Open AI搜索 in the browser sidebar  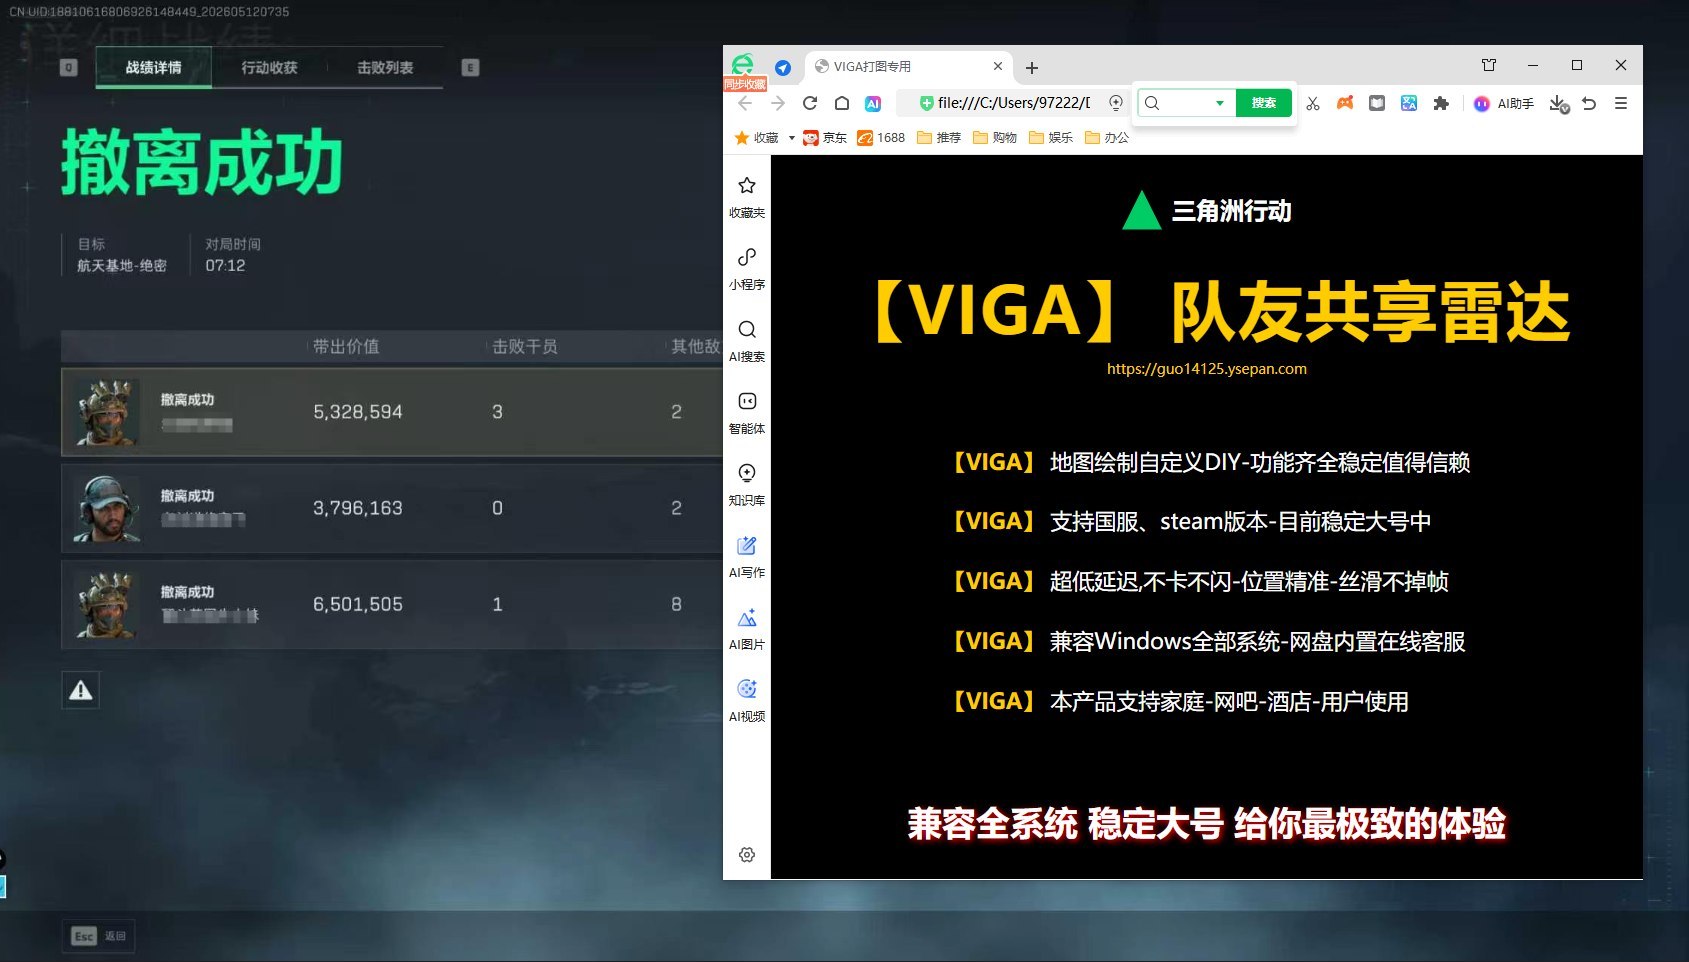click(747, 341)
